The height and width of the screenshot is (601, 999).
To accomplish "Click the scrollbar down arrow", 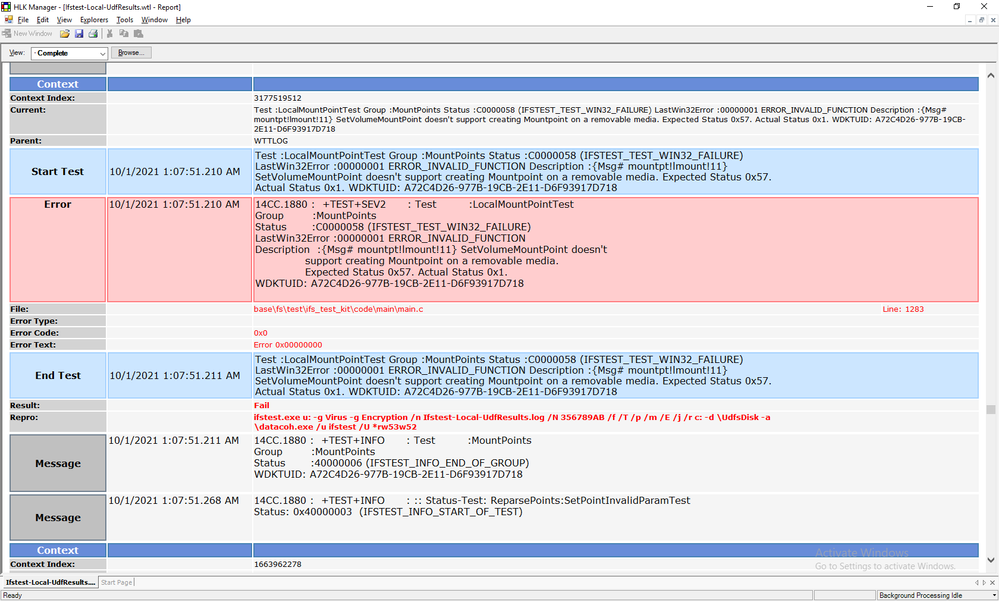I will pos(991,560).
